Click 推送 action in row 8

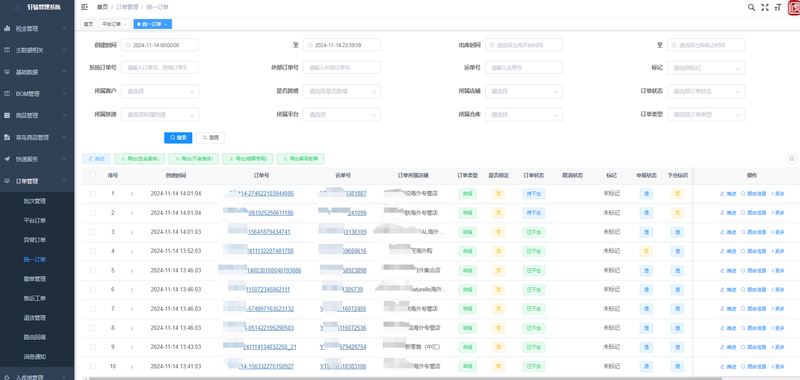[729, 327]
